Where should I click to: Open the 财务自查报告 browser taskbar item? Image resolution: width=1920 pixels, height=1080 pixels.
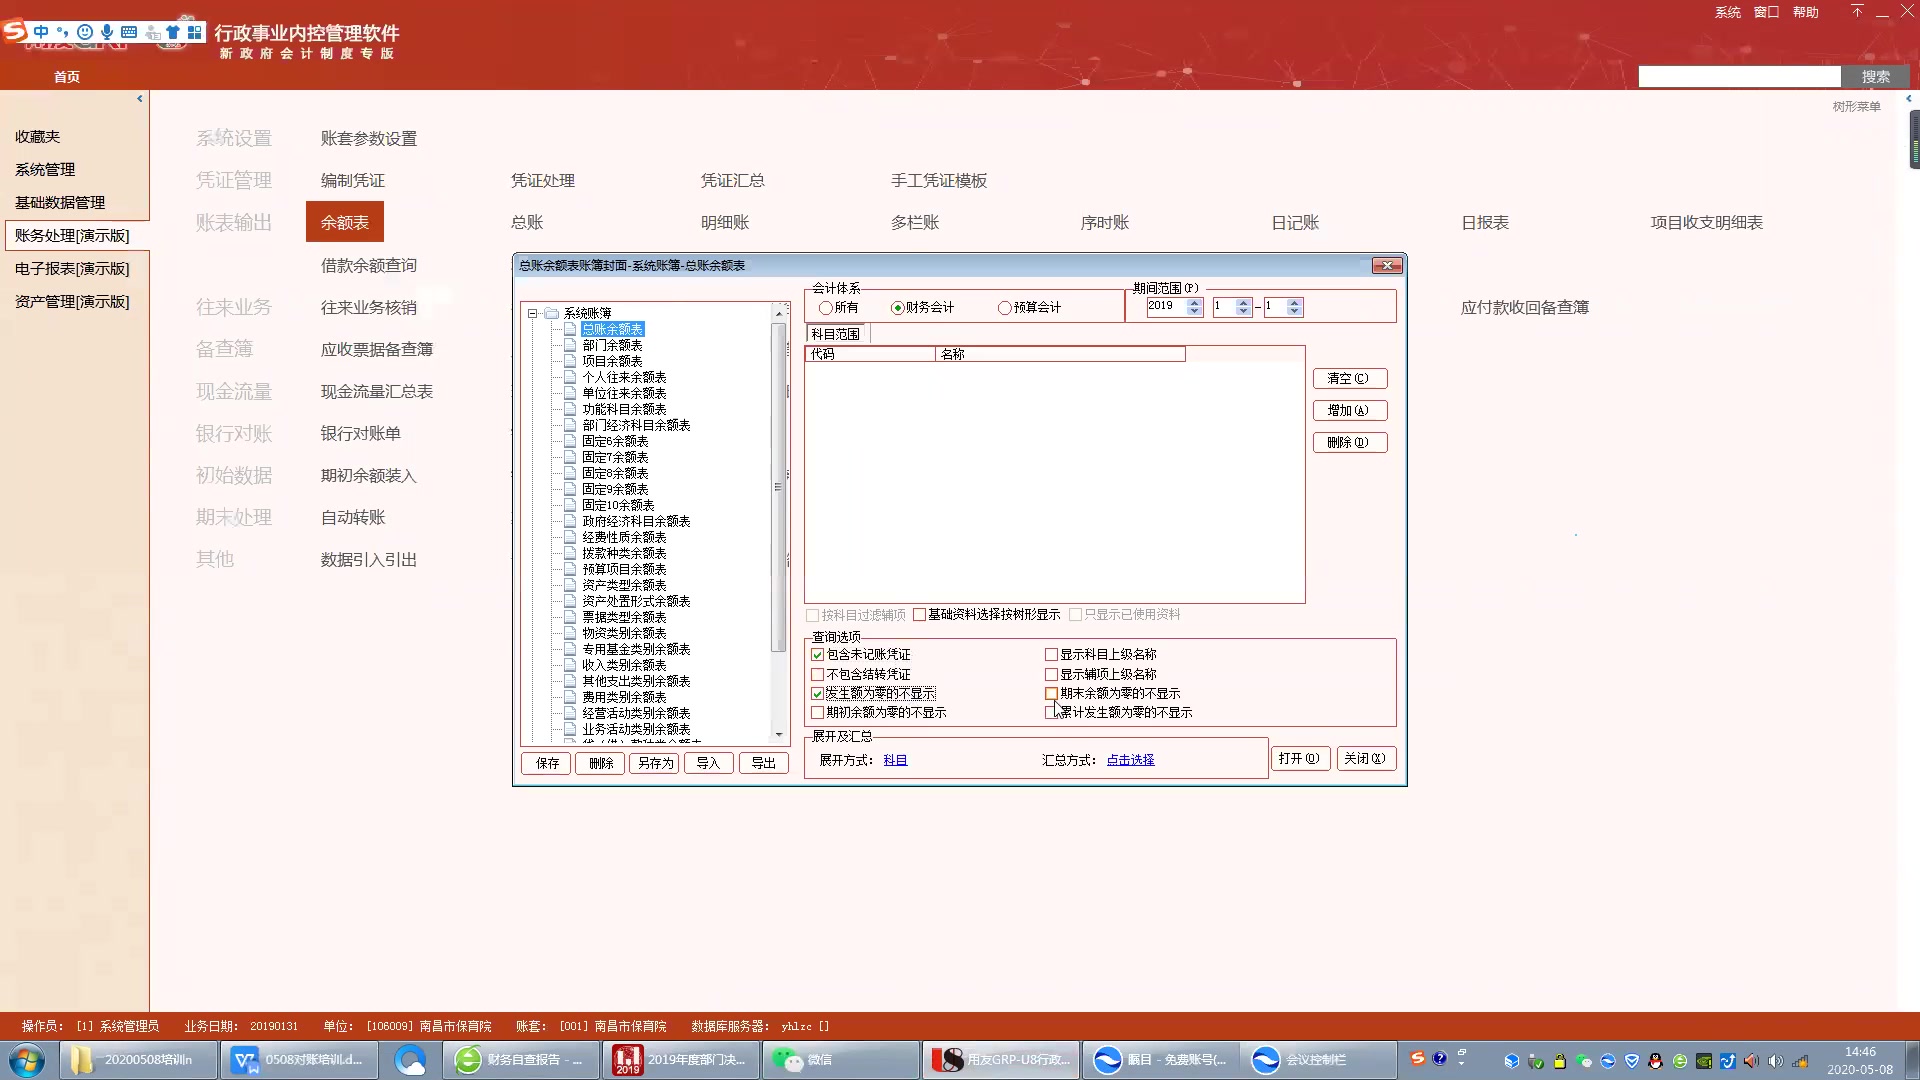pyautogui.click(x=521, y=1060)
